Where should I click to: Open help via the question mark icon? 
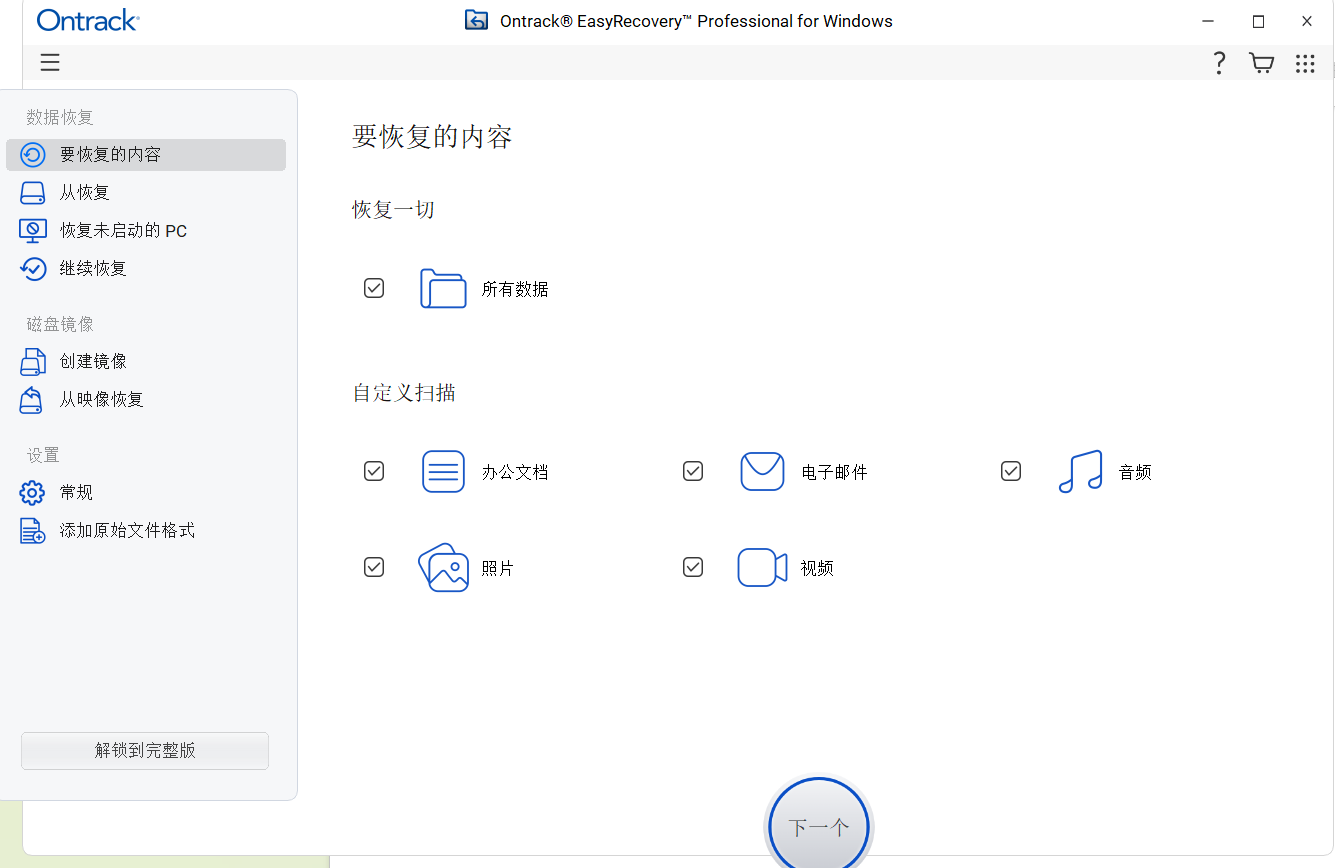click(x=1219, y=63)
